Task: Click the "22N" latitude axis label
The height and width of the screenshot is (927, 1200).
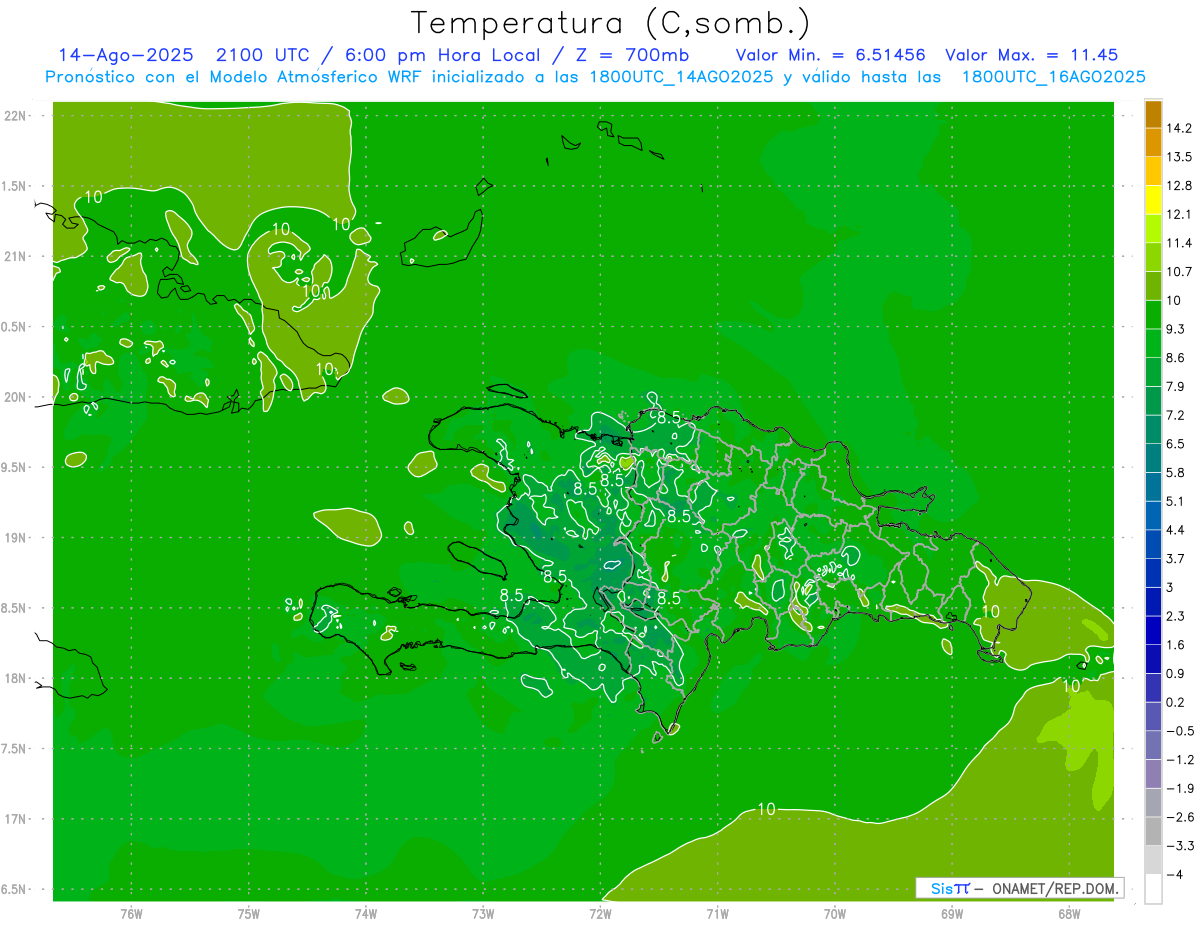Action: tap(14, 116)
